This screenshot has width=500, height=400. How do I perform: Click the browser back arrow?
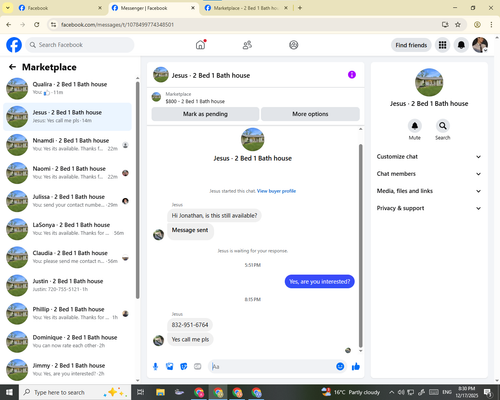[9, 25]
